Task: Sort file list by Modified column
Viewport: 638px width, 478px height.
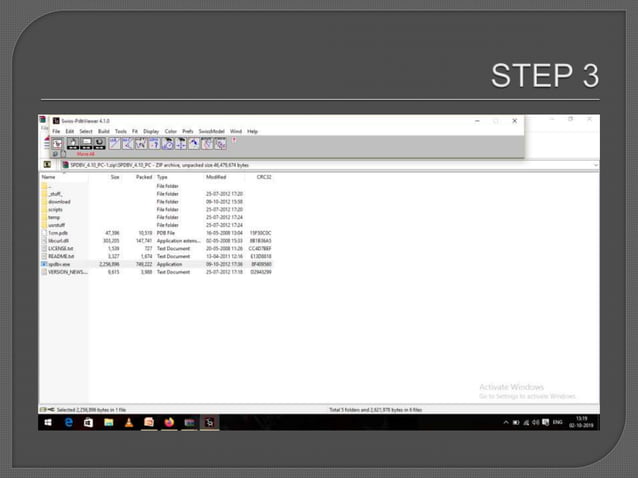Action: 216,177
